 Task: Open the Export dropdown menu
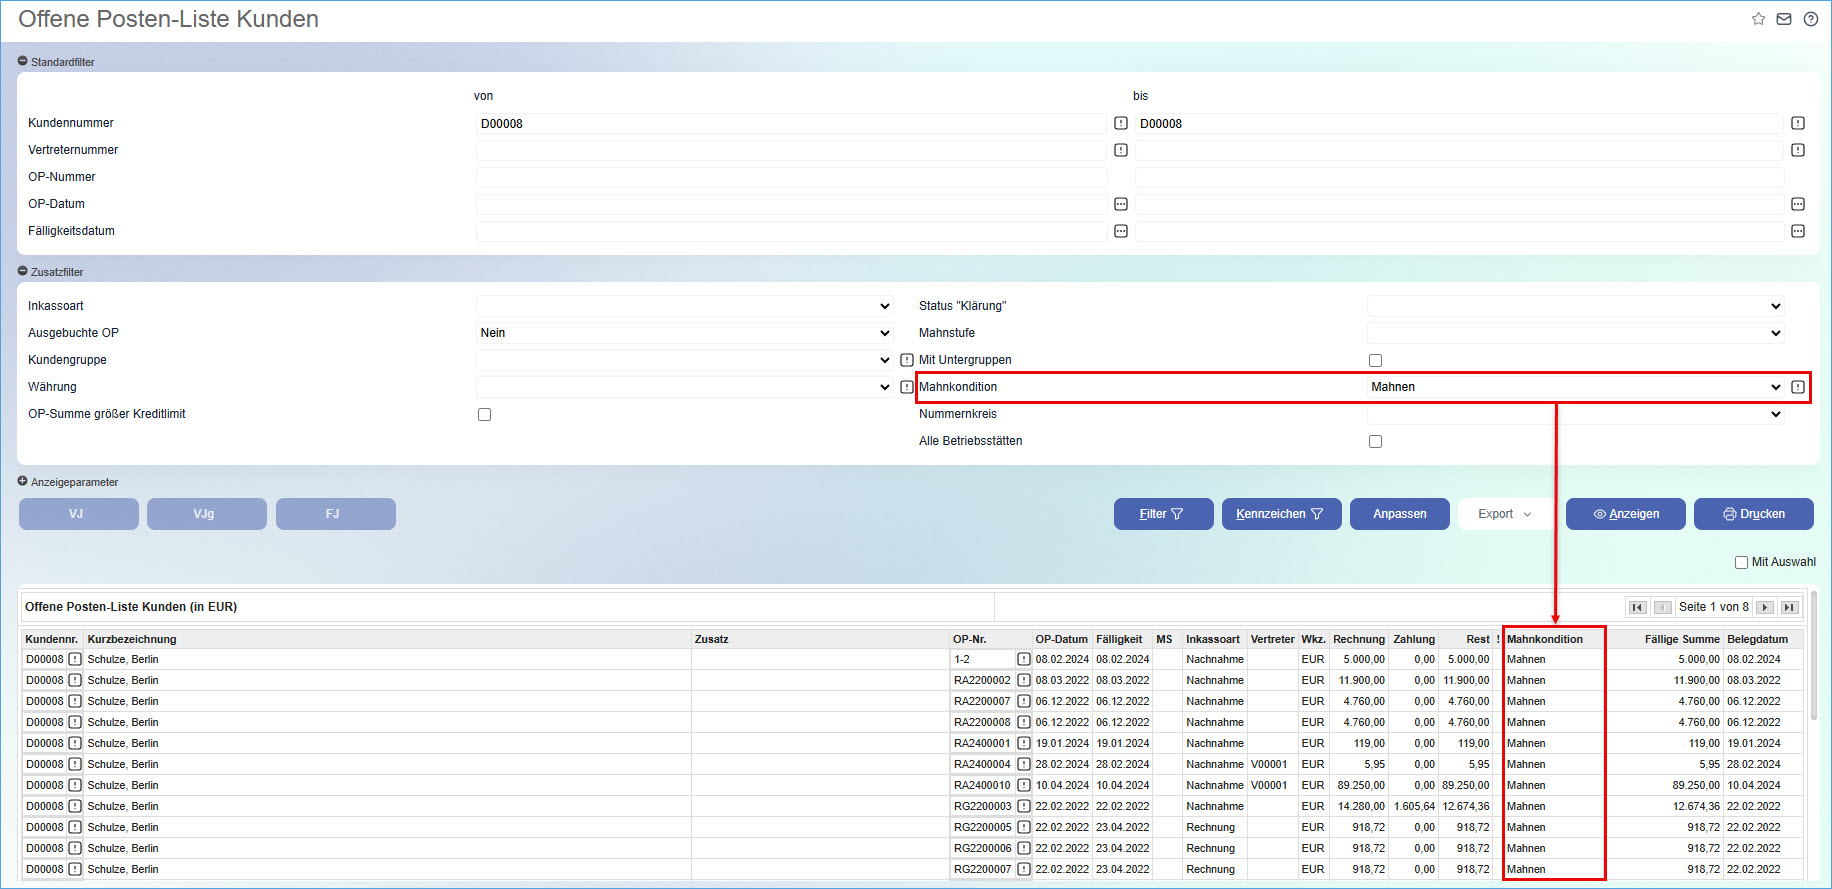[1504, 514]
